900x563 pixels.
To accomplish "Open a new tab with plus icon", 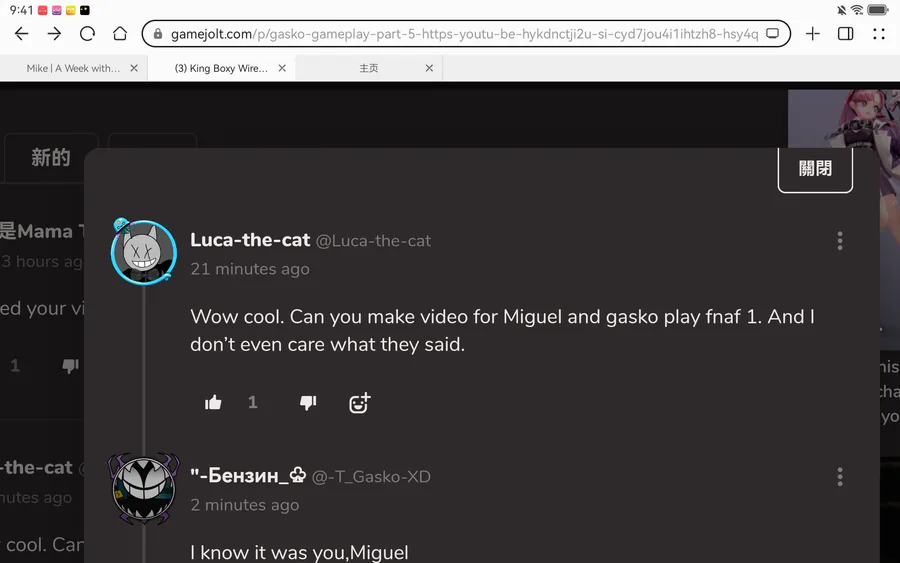I will tap(813, 34).
